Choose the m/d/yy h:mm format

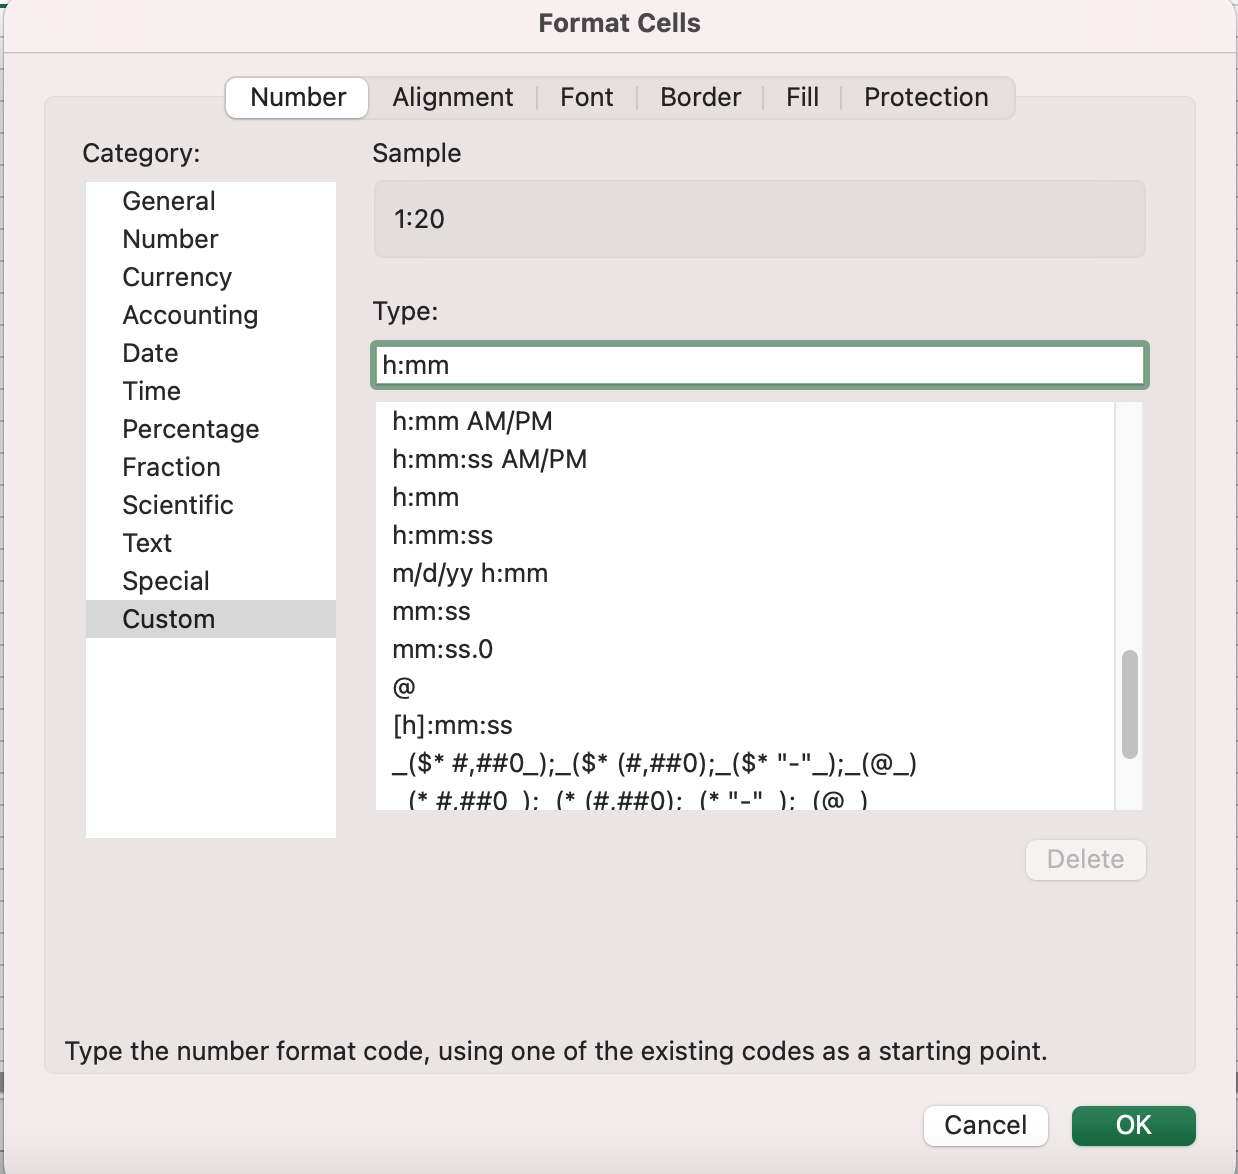click(x=745, y=573)
